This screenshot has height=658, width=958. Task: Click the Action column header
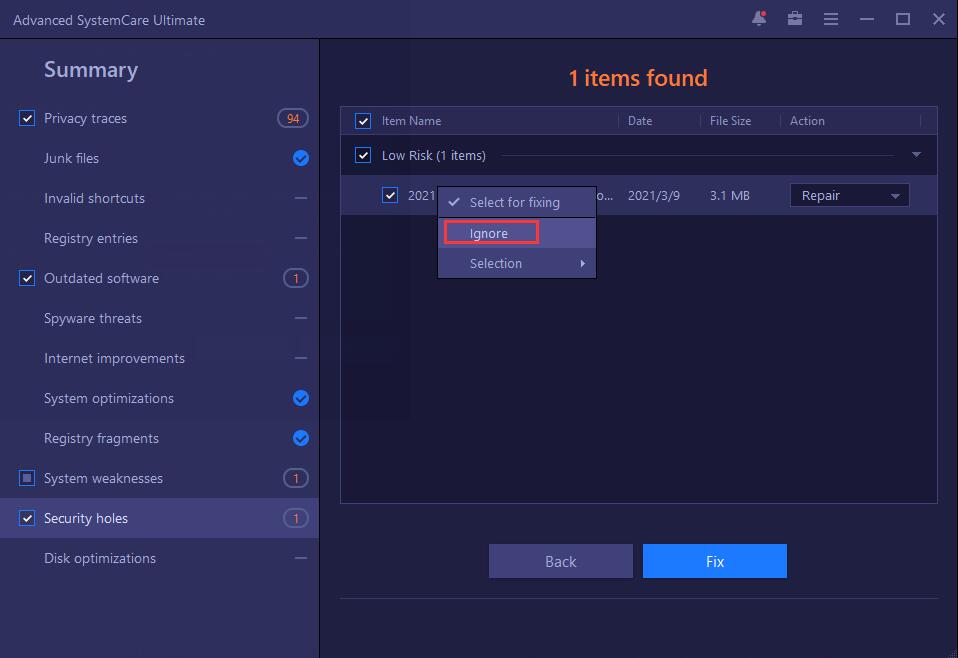point(807,121)
